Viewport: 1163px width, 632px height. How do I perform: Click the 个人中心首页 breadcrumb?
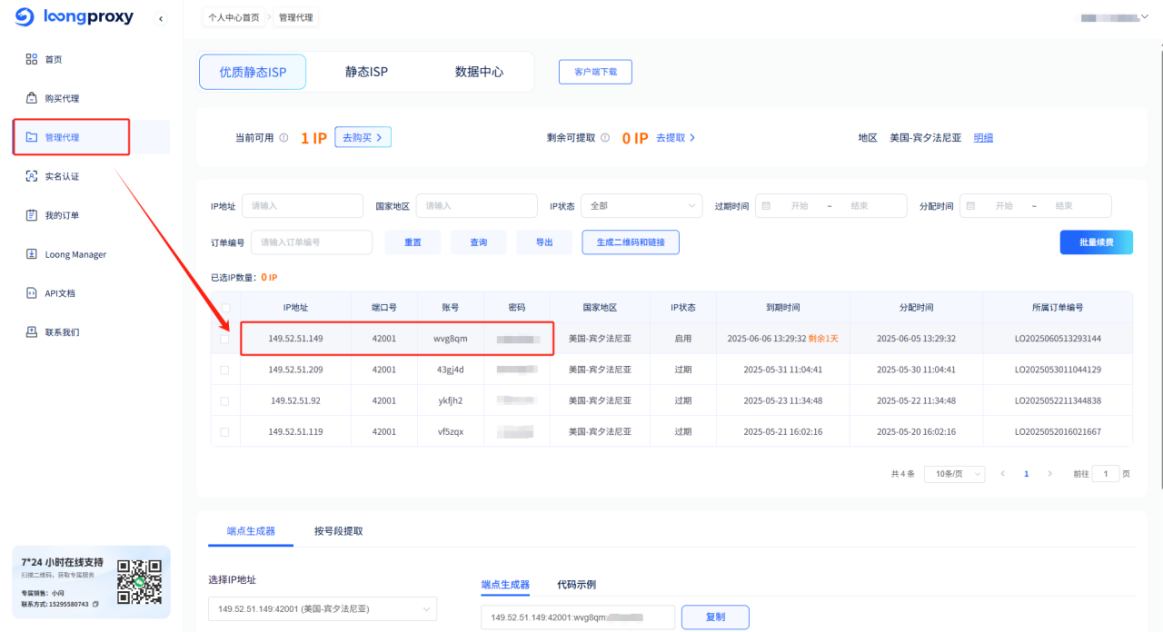coord(234,17)
